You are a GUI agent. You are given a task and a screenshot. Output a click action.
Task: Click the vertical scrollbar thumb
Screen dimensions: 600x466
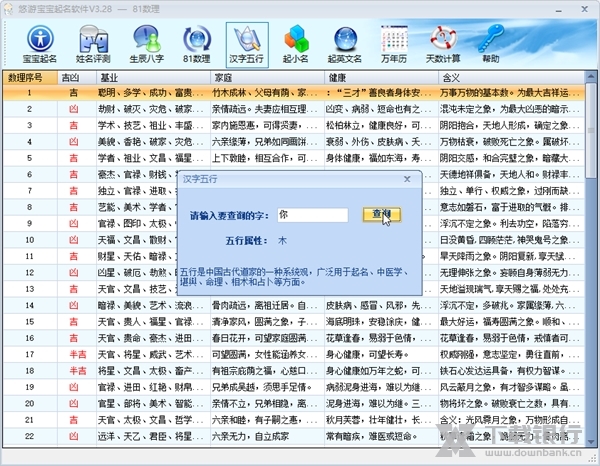[x=591, y=131]
